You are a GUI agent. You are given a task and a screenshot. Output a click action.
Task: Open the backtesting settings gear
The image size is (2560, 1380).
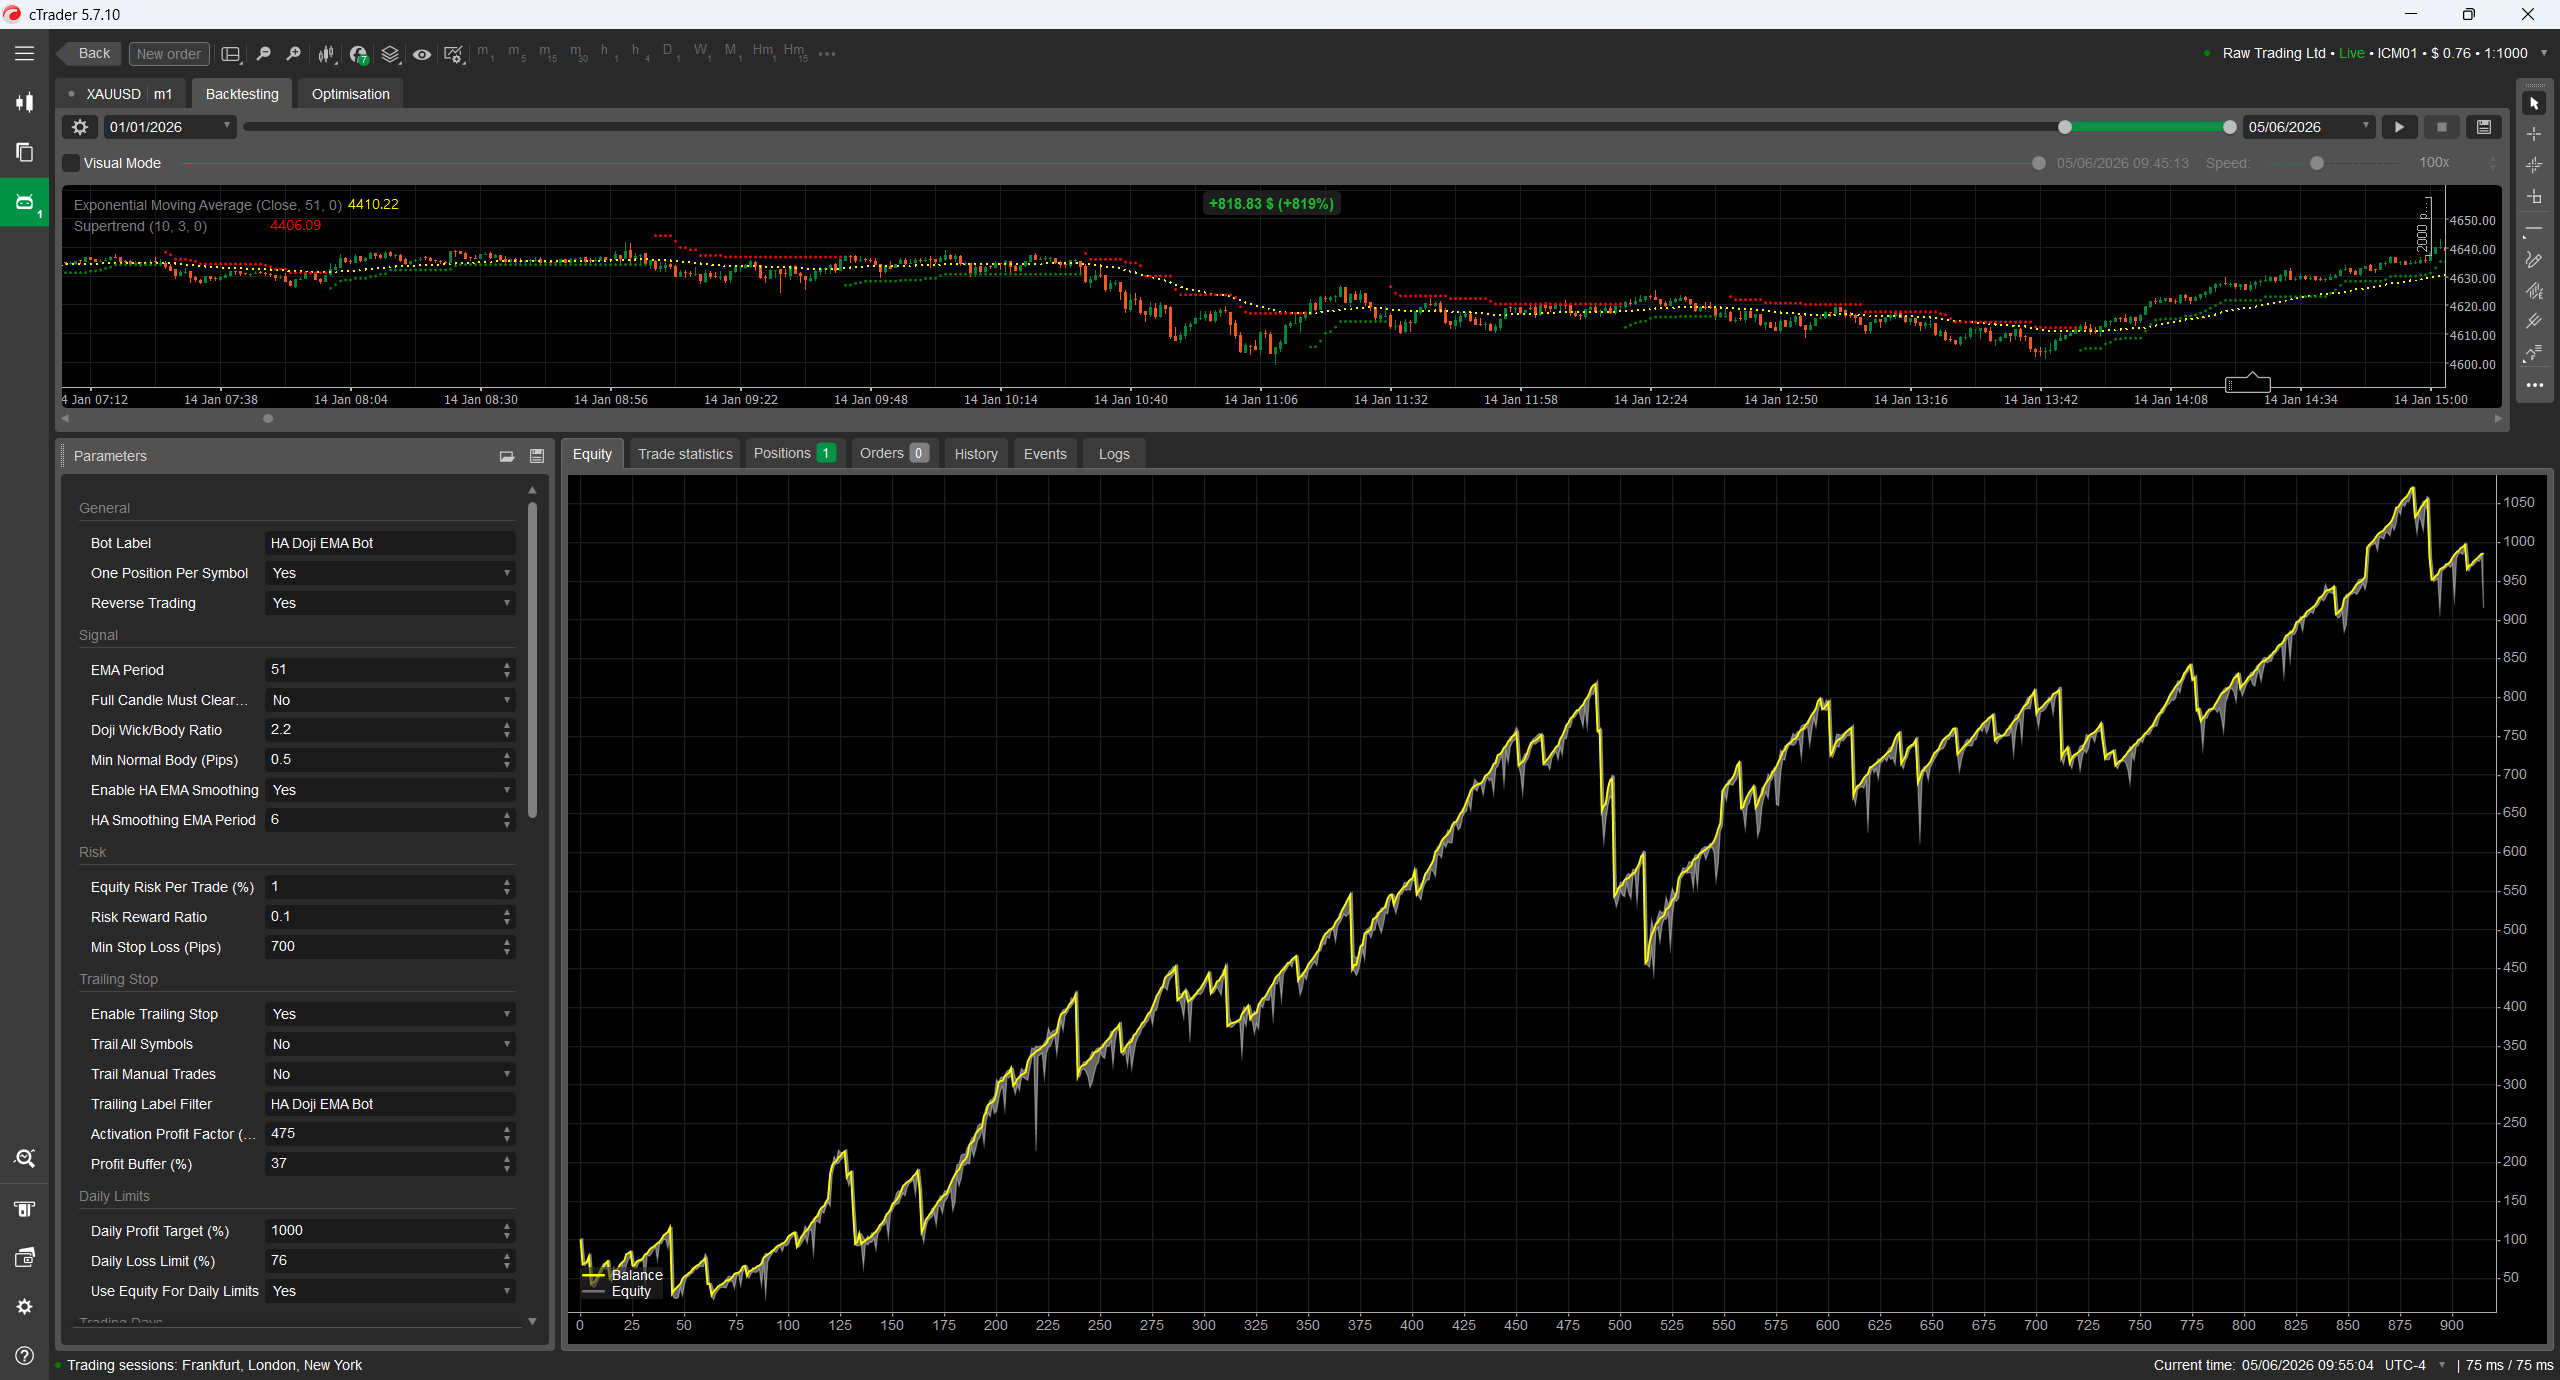point(80,127)
